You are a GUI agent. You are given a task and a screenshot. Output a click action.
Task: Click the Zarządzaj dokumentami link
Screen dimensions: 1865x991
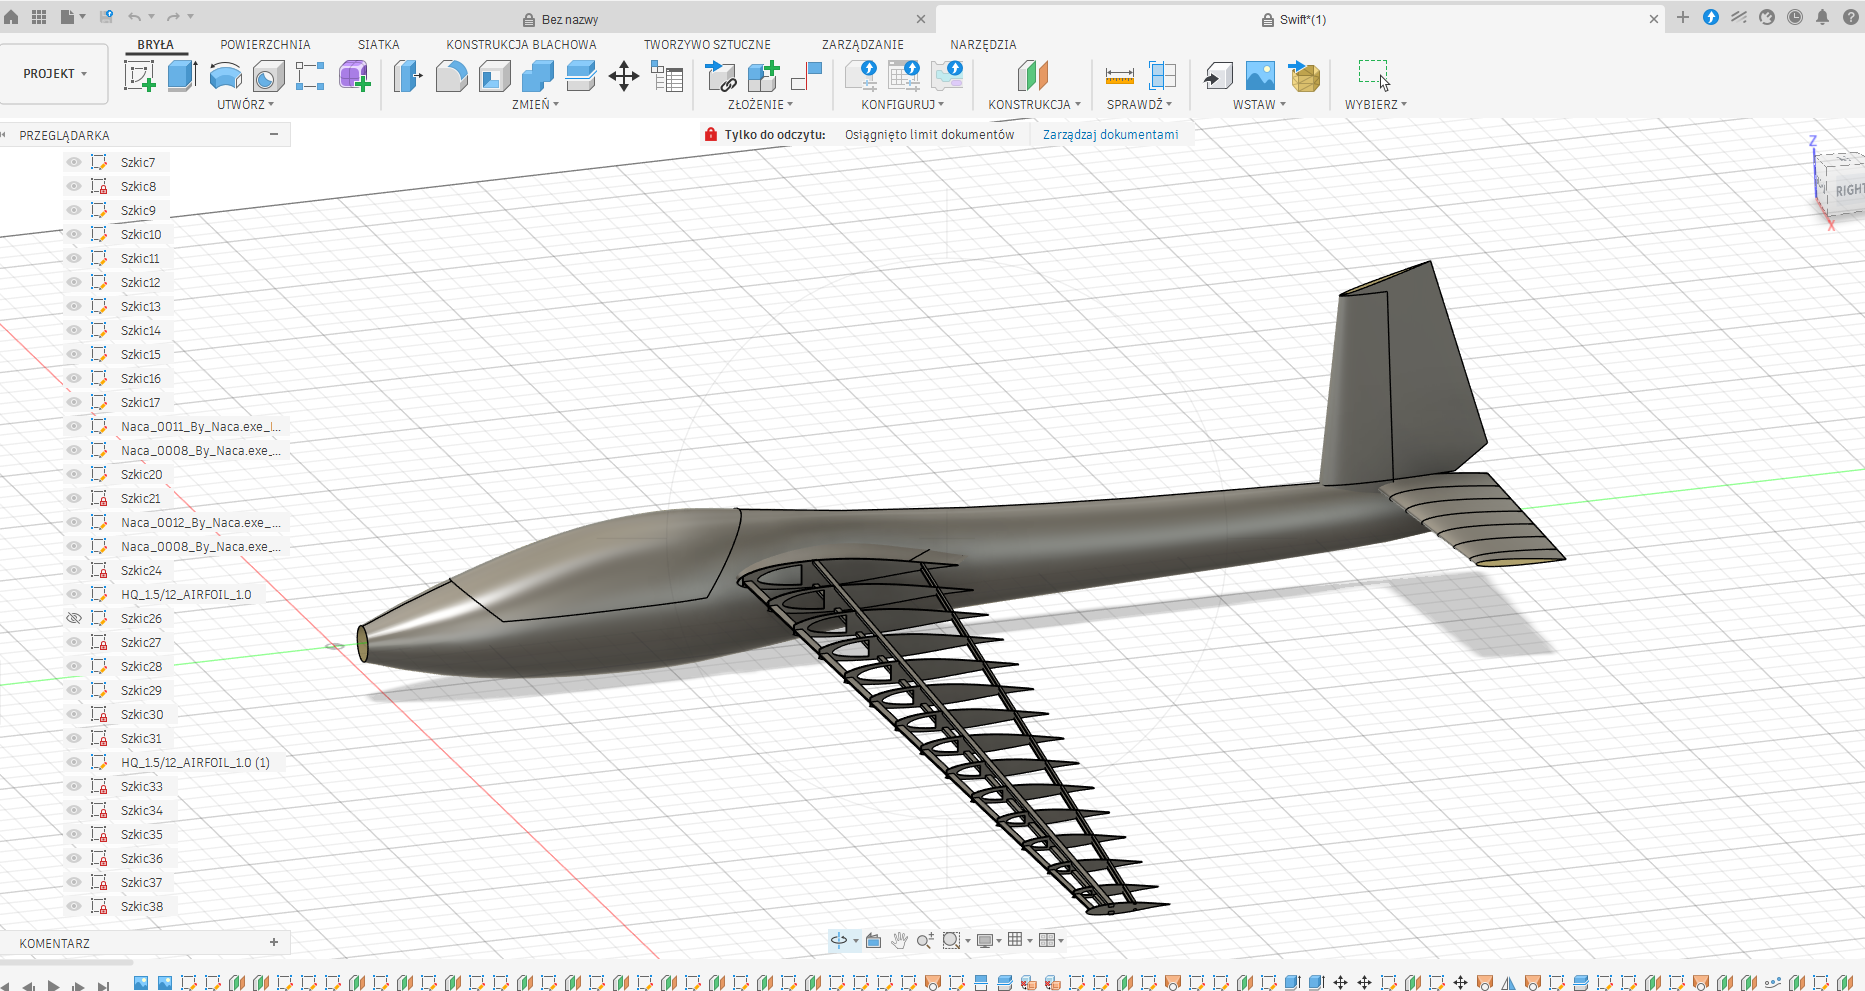1110,134
